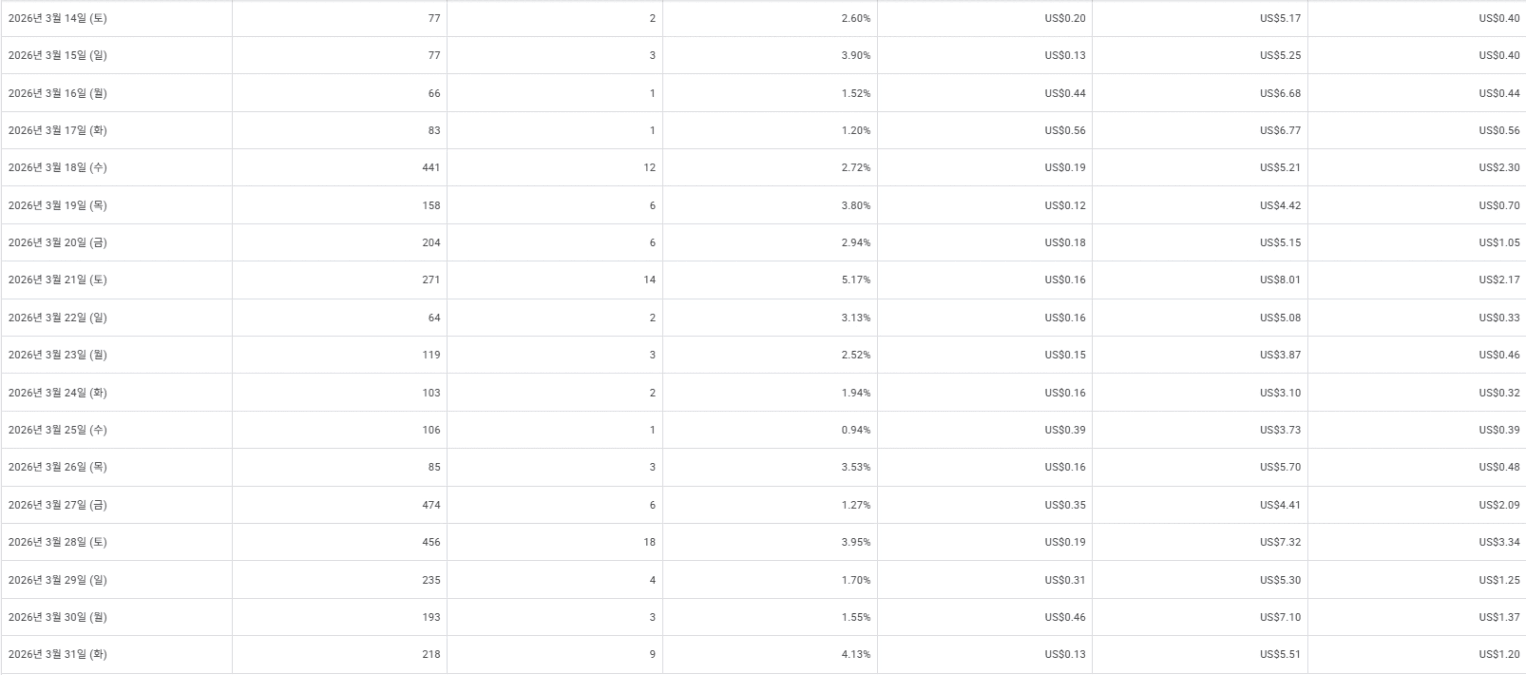The width and height of the screenshot is (1526, 675).
Task: Click the 456 value cell
Action: click(x=431, y=543)
